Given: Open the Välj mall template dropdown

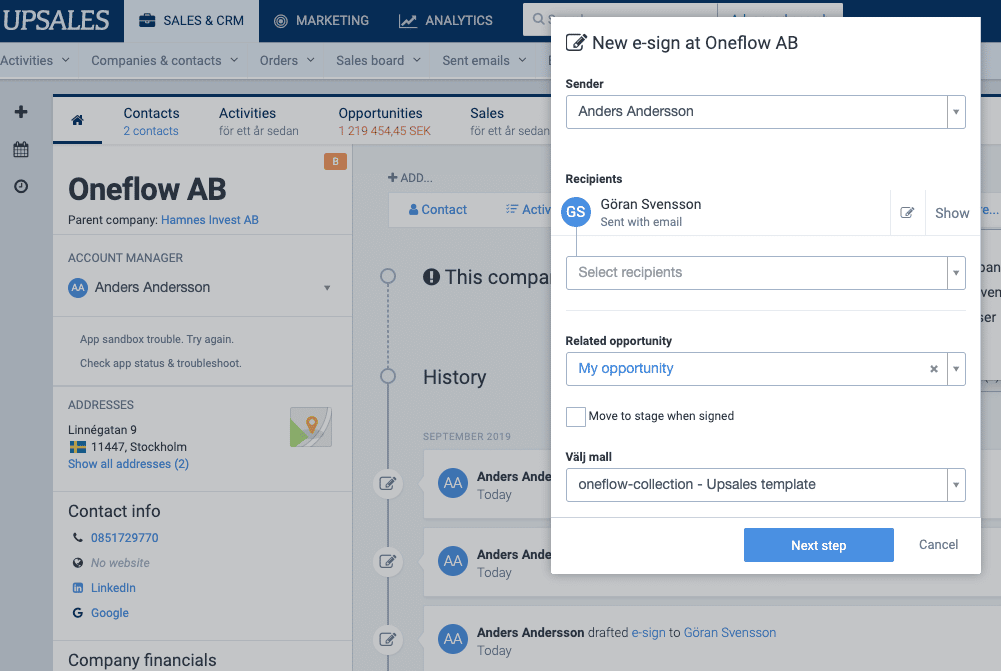Looking at the screenshot, I should click(x=956, y=485).
